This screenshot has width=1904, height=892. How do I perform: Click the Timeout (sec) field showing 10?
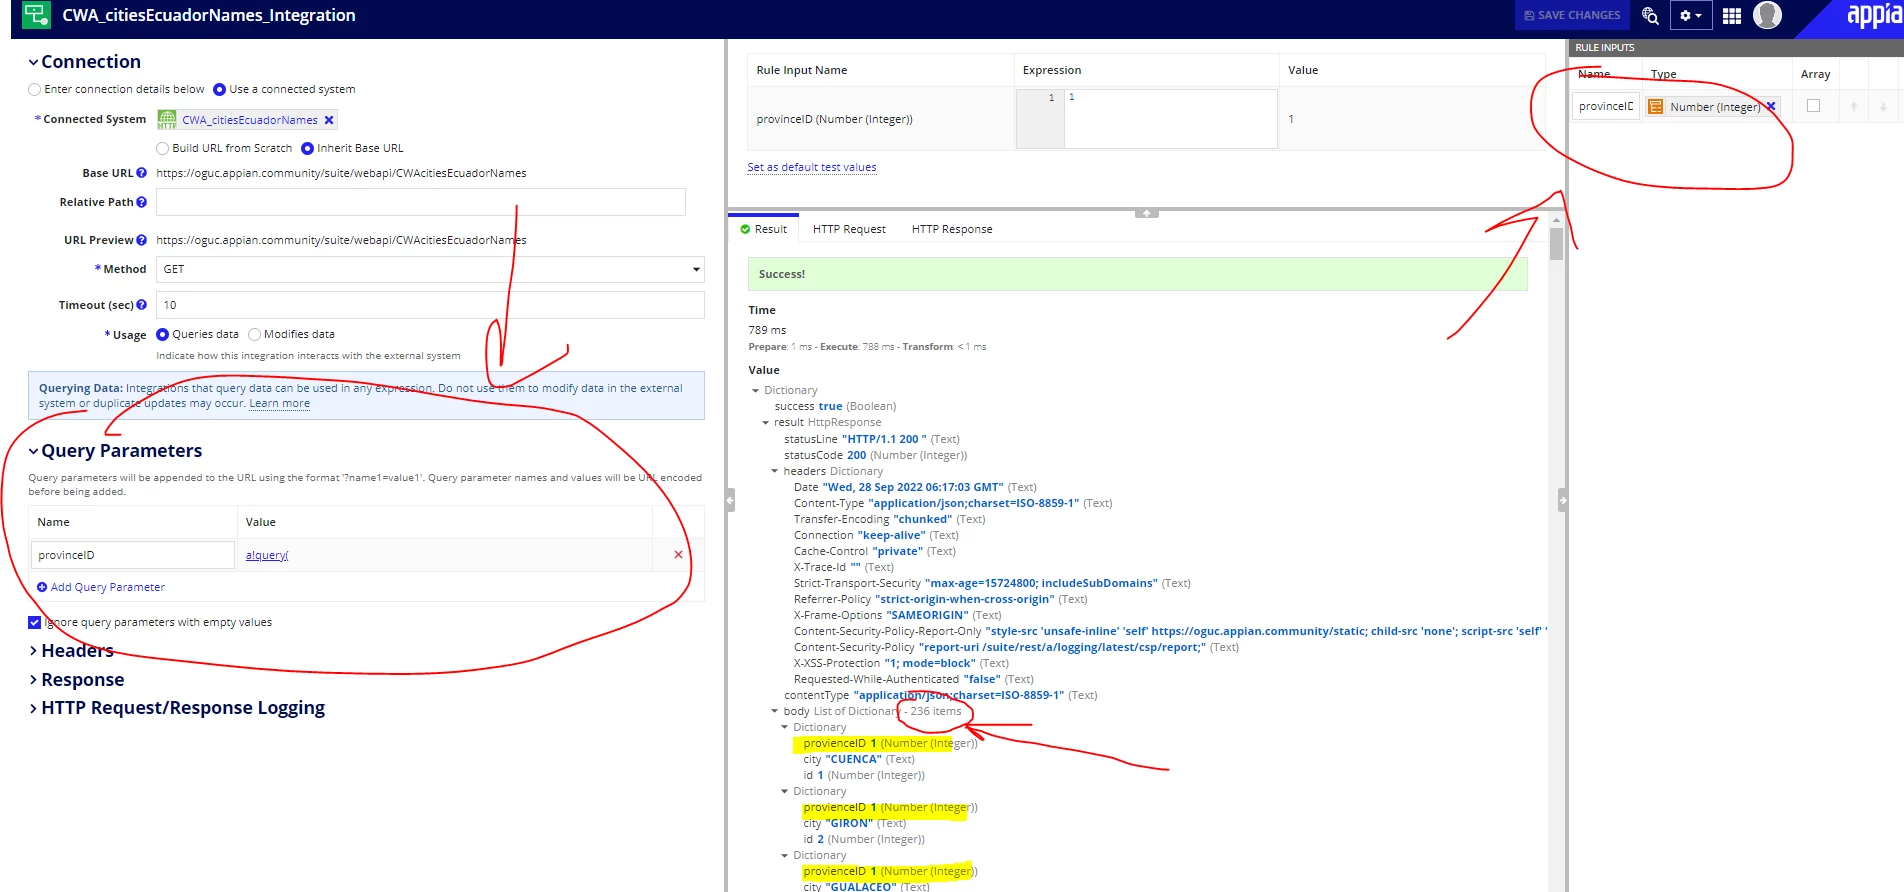[x=430, y=305]
